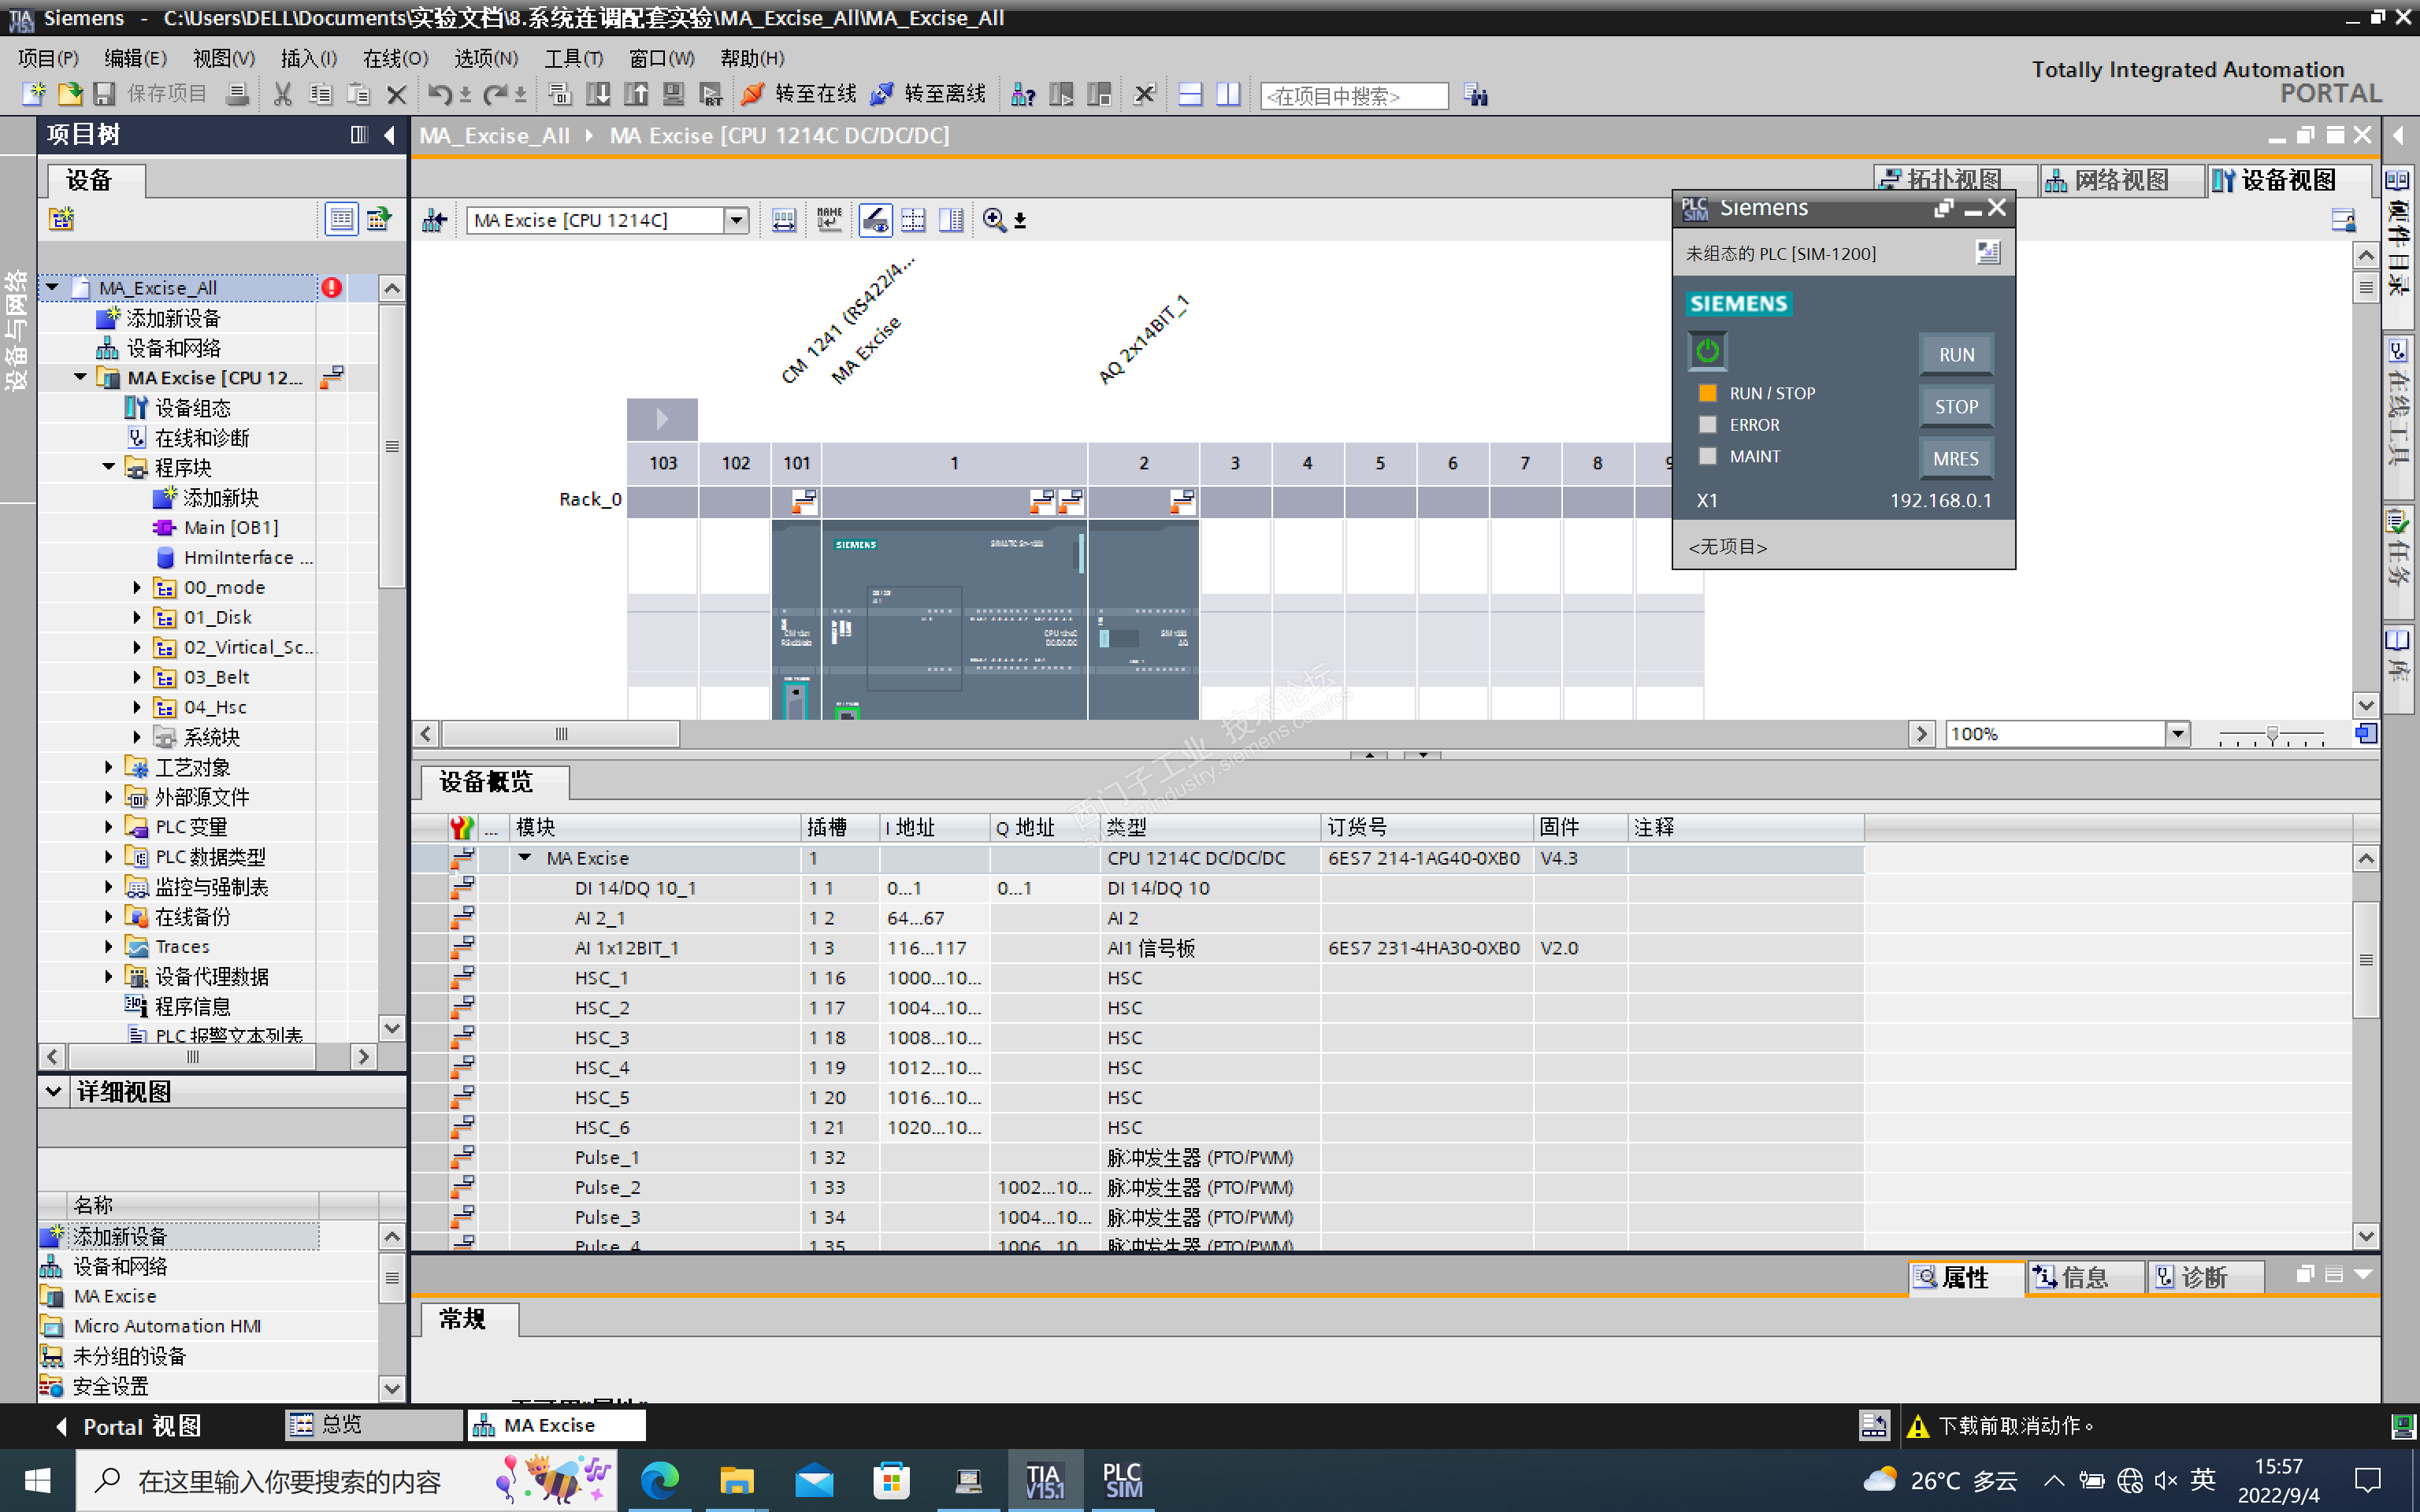Screen dimensions: 2420x1512
Task: Collapse the 程序块 tree node
Action: pos(109,467)
